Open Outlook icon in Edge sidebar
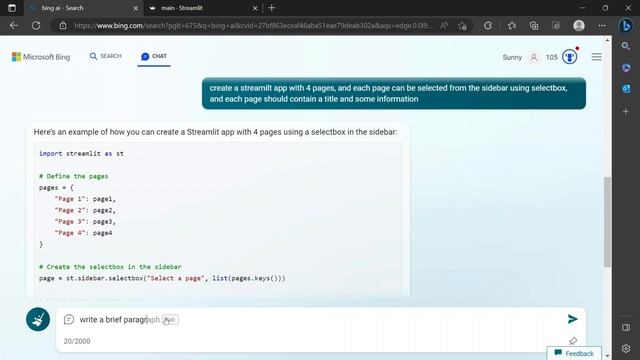 click(626, 89)
